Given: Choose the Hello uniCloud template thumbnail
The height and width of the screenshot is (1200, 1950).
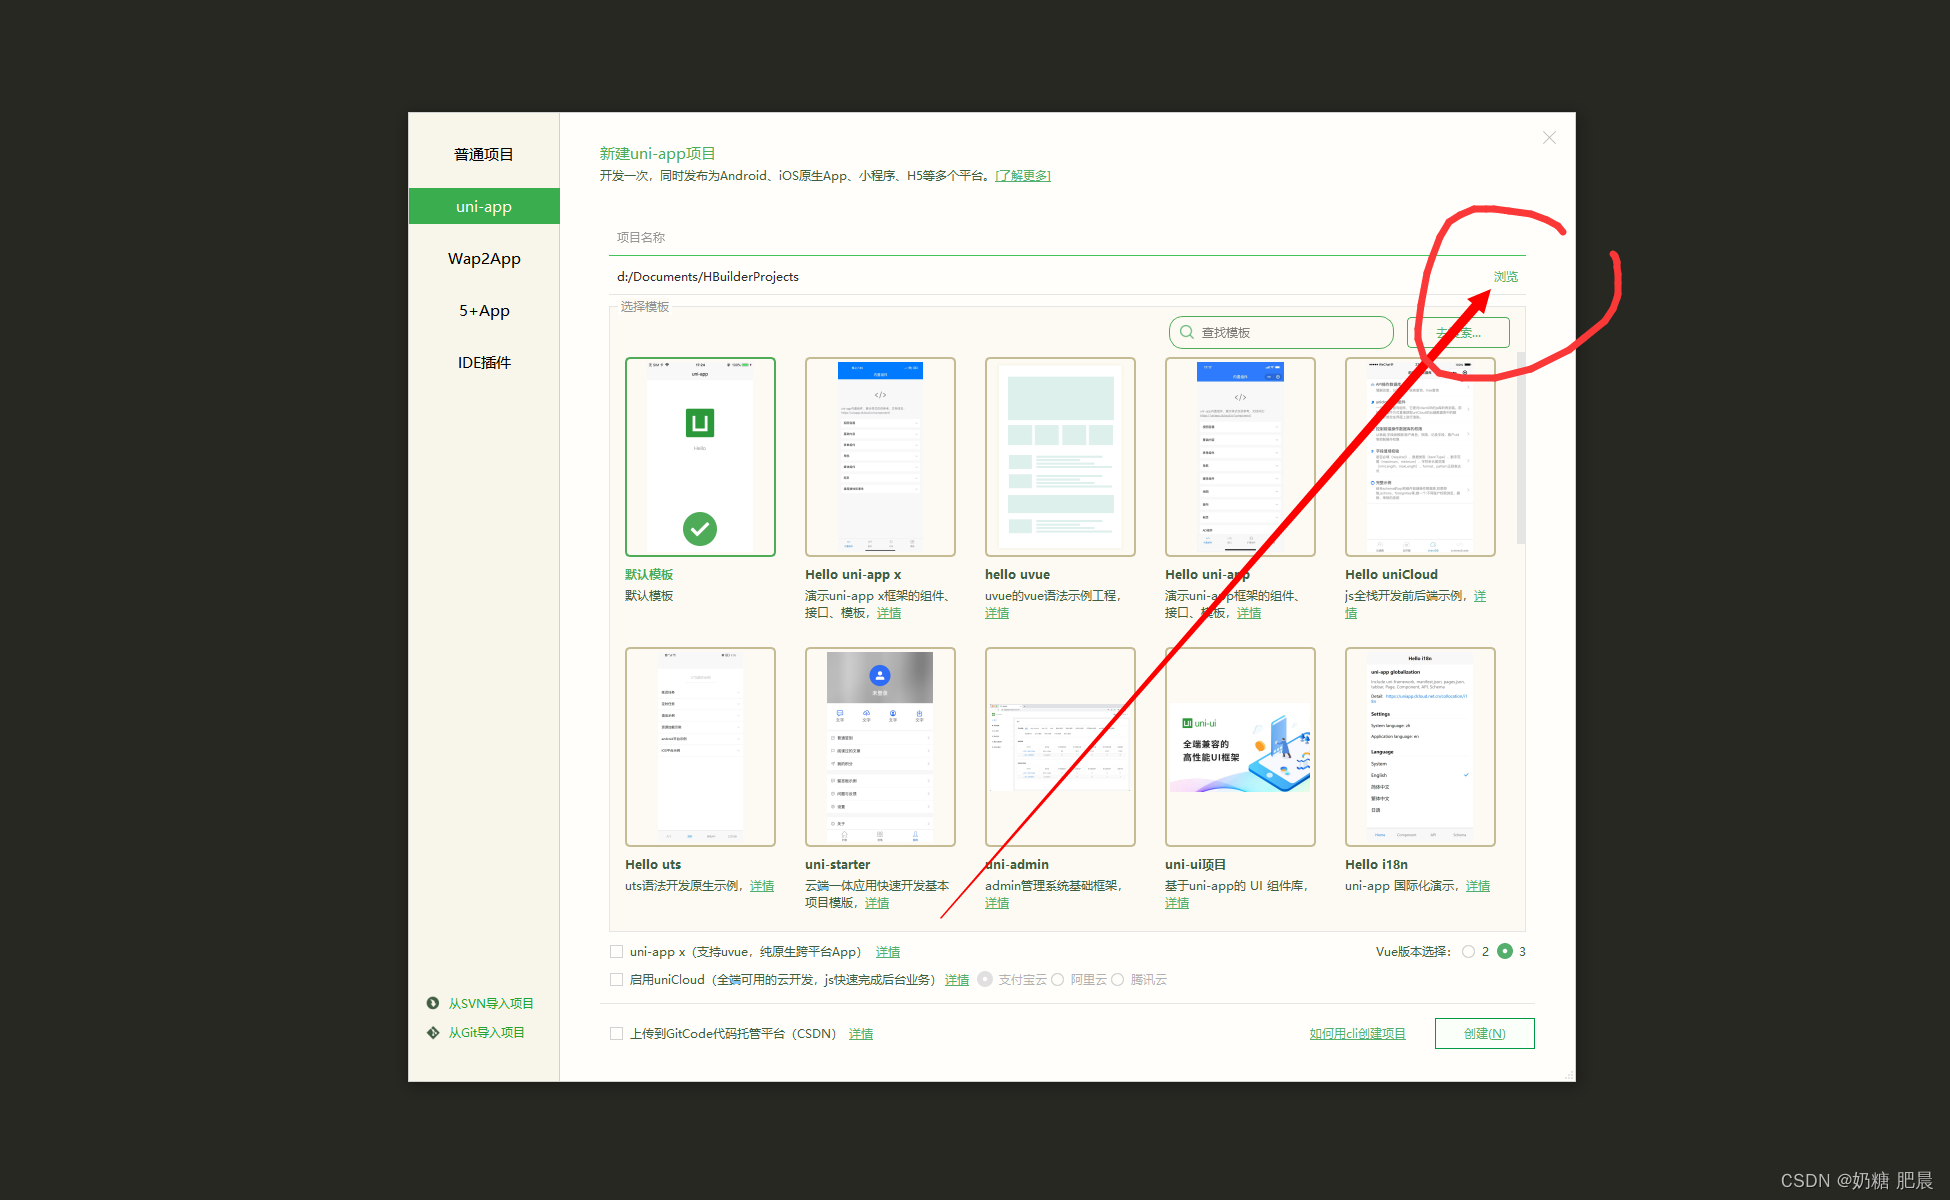Looking at the screenshot, I should coord(1420,456).
